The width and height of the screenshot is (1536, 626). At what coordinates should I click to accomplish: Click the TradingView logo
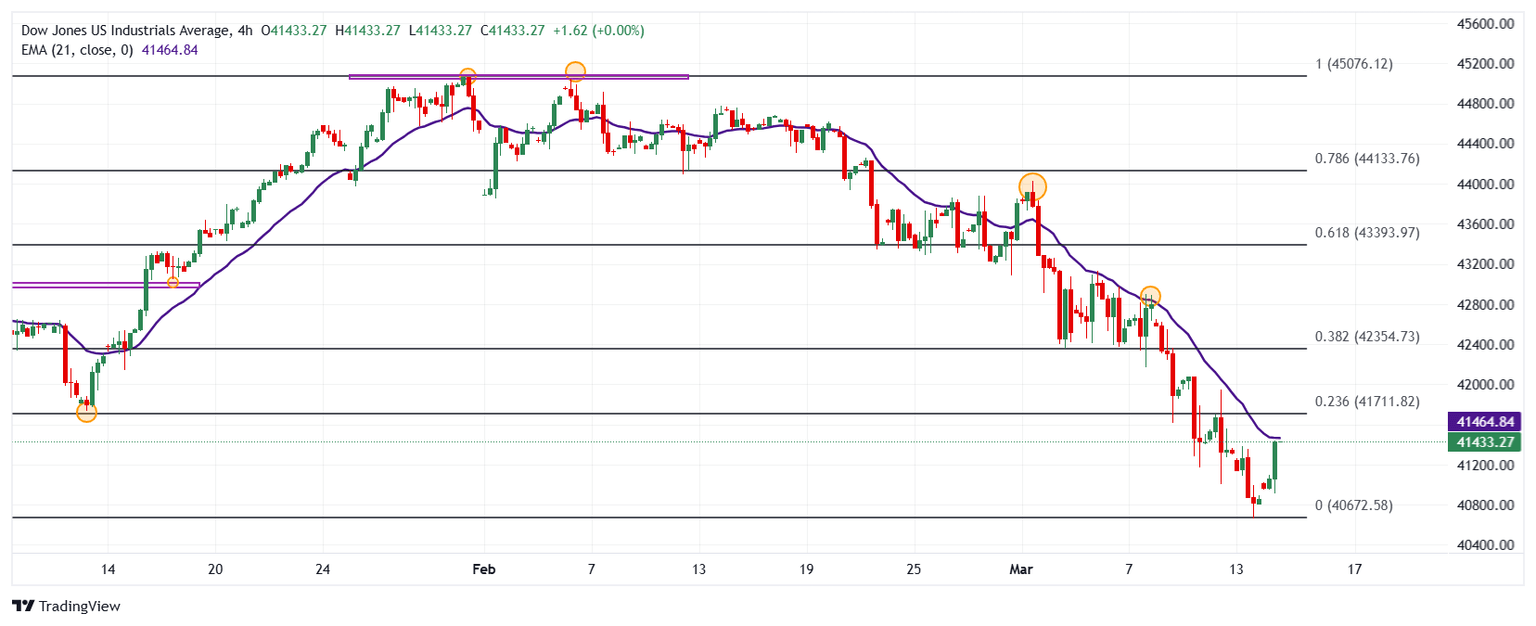click(x=65, y=606)
